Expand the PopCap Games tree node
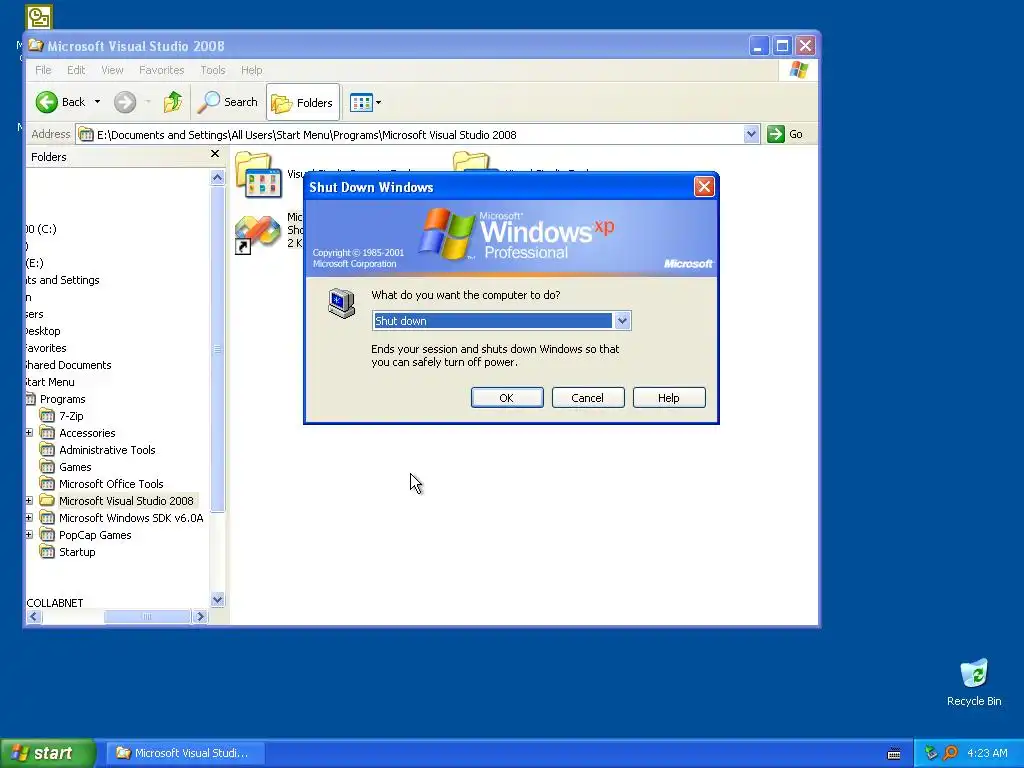This screenshot has width=1024, height=768. [x=29, y=535]
